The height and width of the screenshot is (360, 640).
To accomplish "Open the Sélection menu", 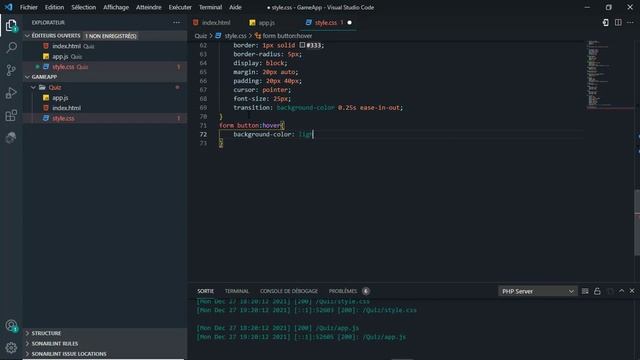I will [84, 7].
